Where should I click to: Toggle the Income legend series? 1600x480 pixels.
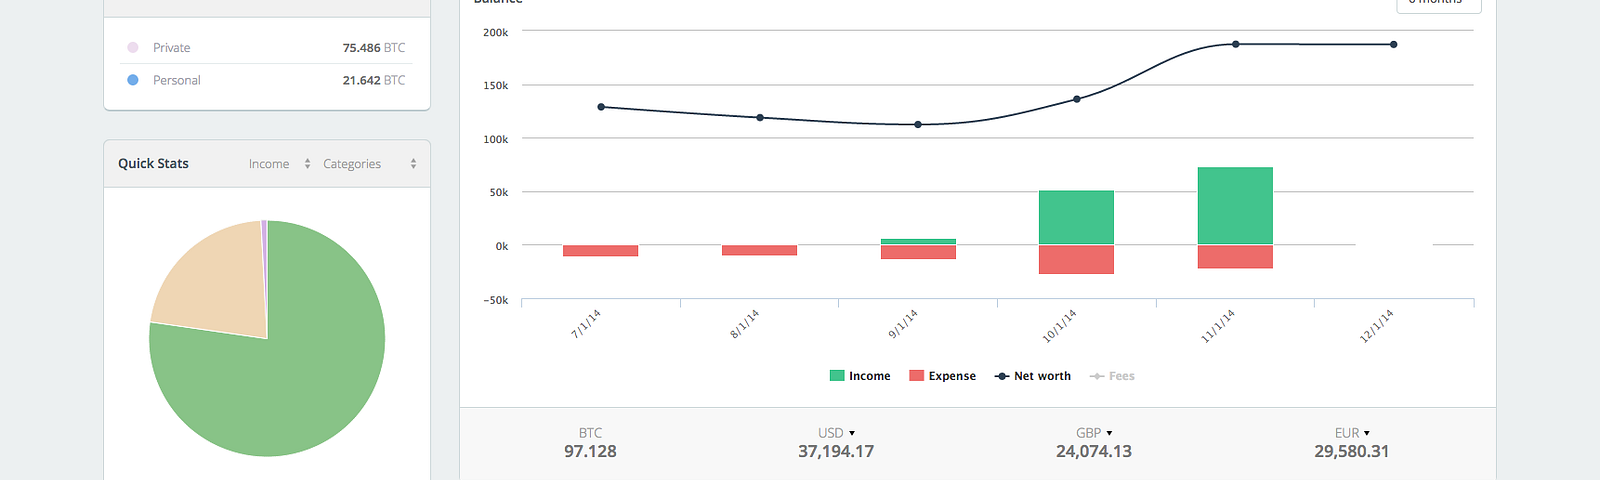tap(860, 376)
